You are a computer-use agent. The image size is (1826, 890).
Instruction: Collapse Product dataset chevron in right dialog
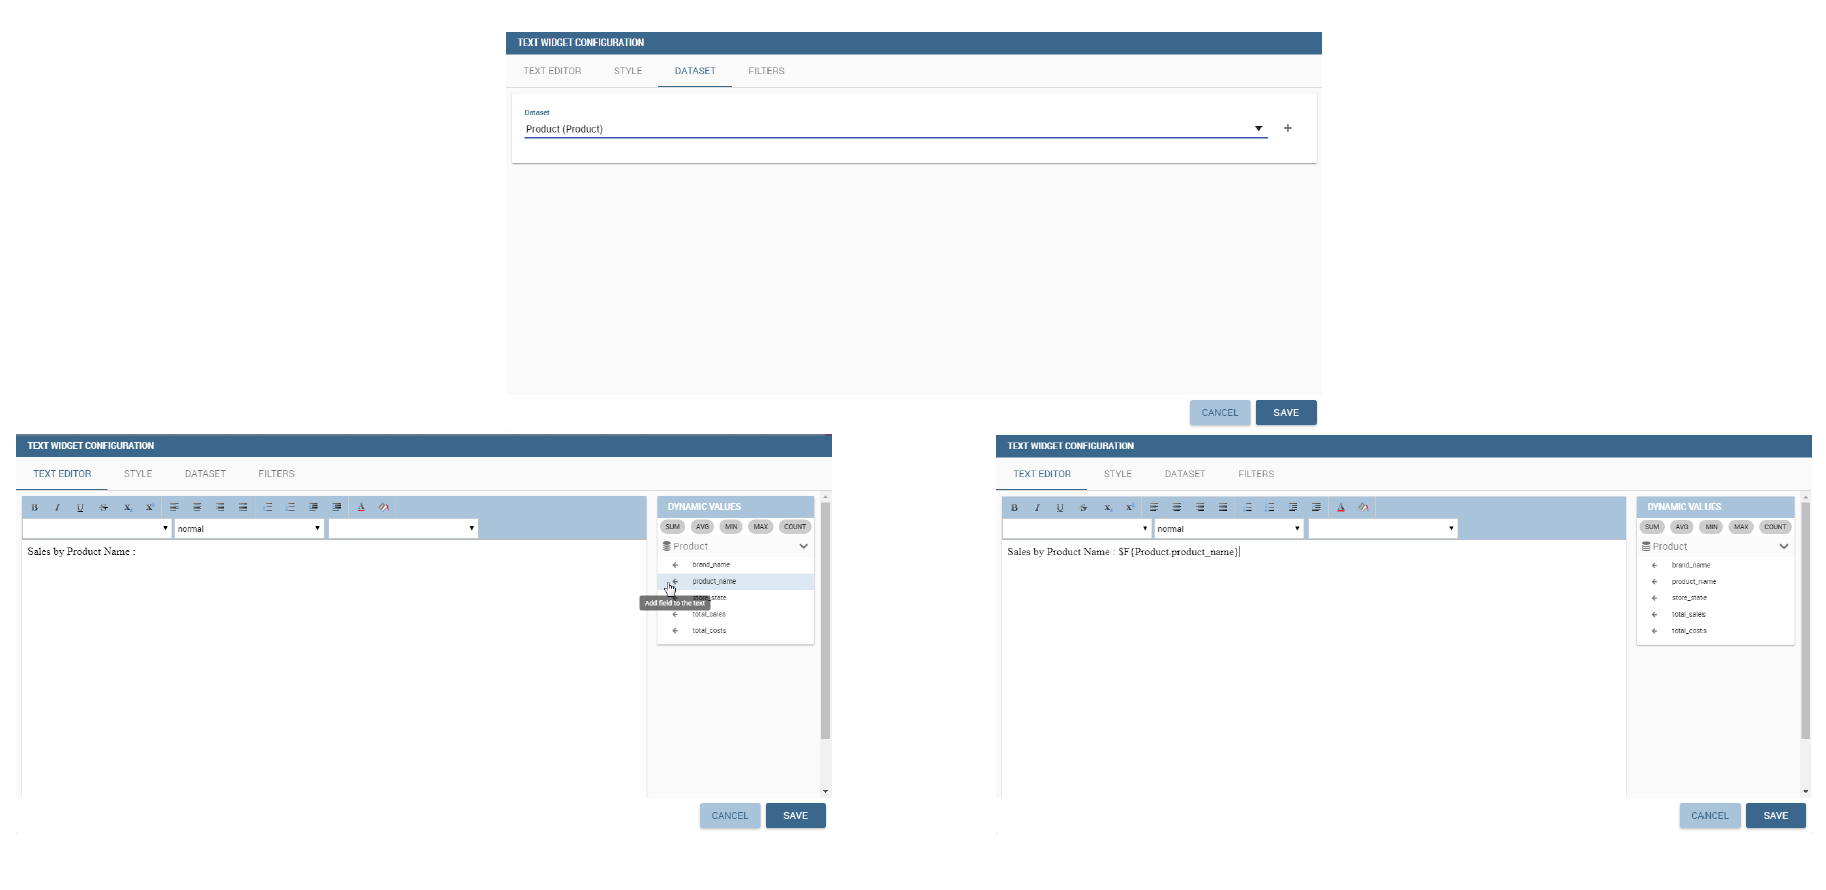[x=1783, y=547]
